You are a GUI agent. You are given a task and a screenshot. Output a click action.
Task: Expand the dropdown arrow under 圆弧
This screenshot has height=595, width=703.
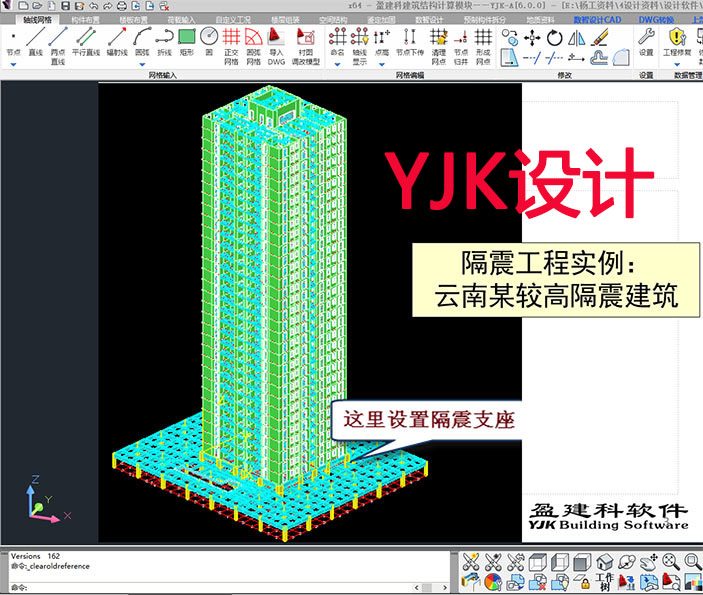point(142,65)
